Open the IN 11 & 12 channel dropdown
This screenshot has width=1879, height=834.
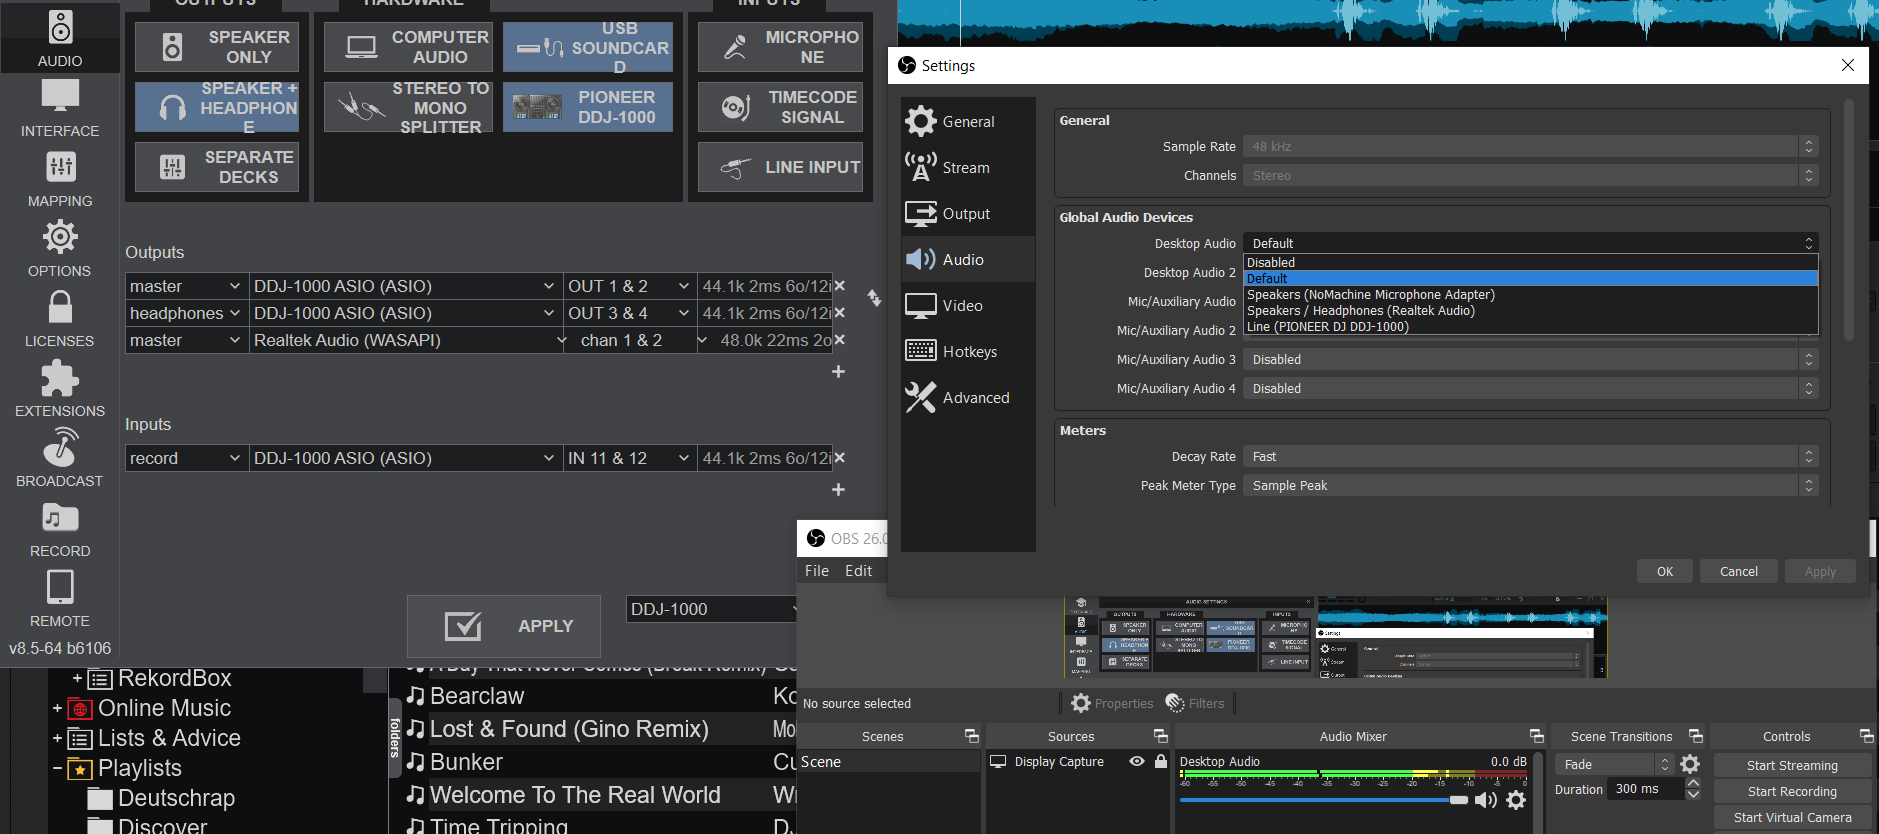coord(629,458)
